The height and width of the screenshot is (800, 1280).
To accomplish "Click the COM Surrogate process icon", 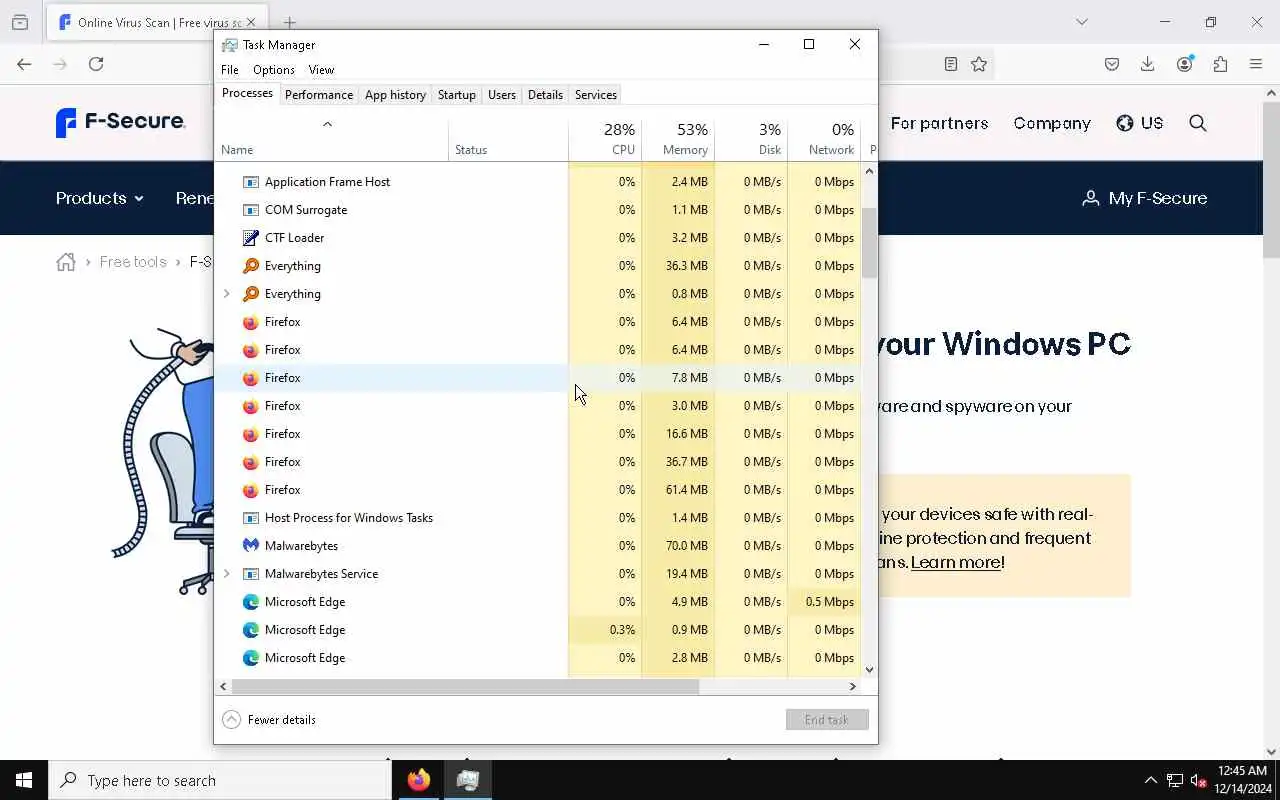I will coord(251,210).
